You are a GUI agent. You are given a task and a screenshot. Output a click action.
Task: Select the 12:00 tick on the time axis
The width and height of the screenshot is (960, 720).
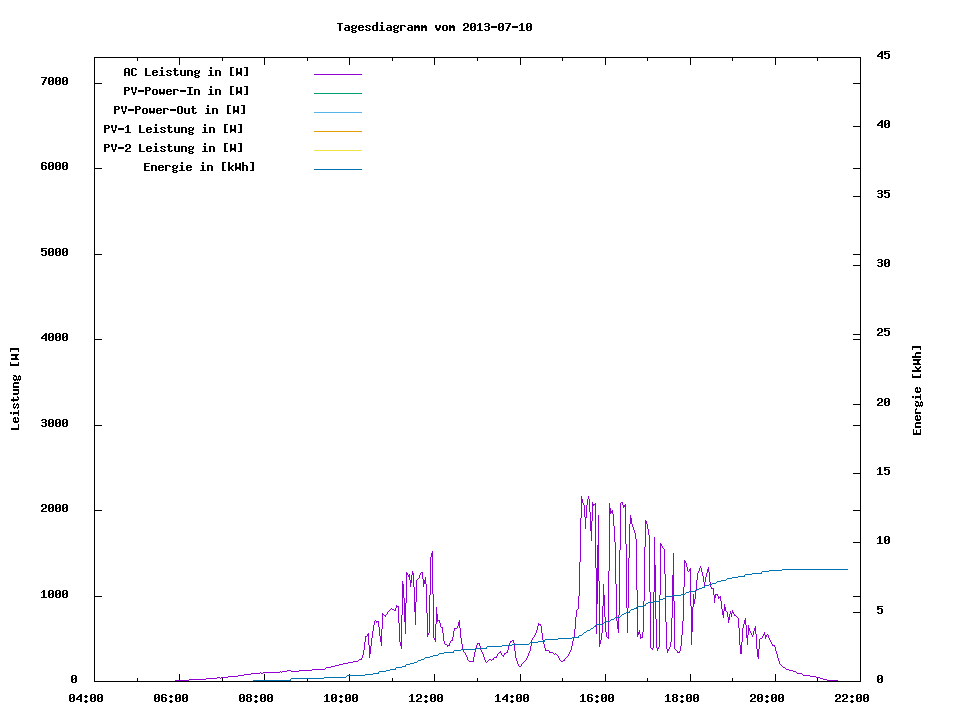click(x=426, y=699)
